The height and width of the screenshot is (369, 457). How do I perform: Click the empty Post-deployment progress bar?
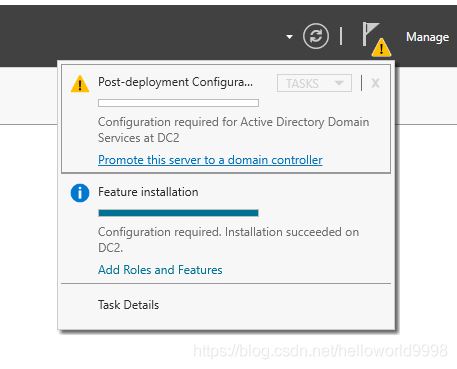click(178, 103)
